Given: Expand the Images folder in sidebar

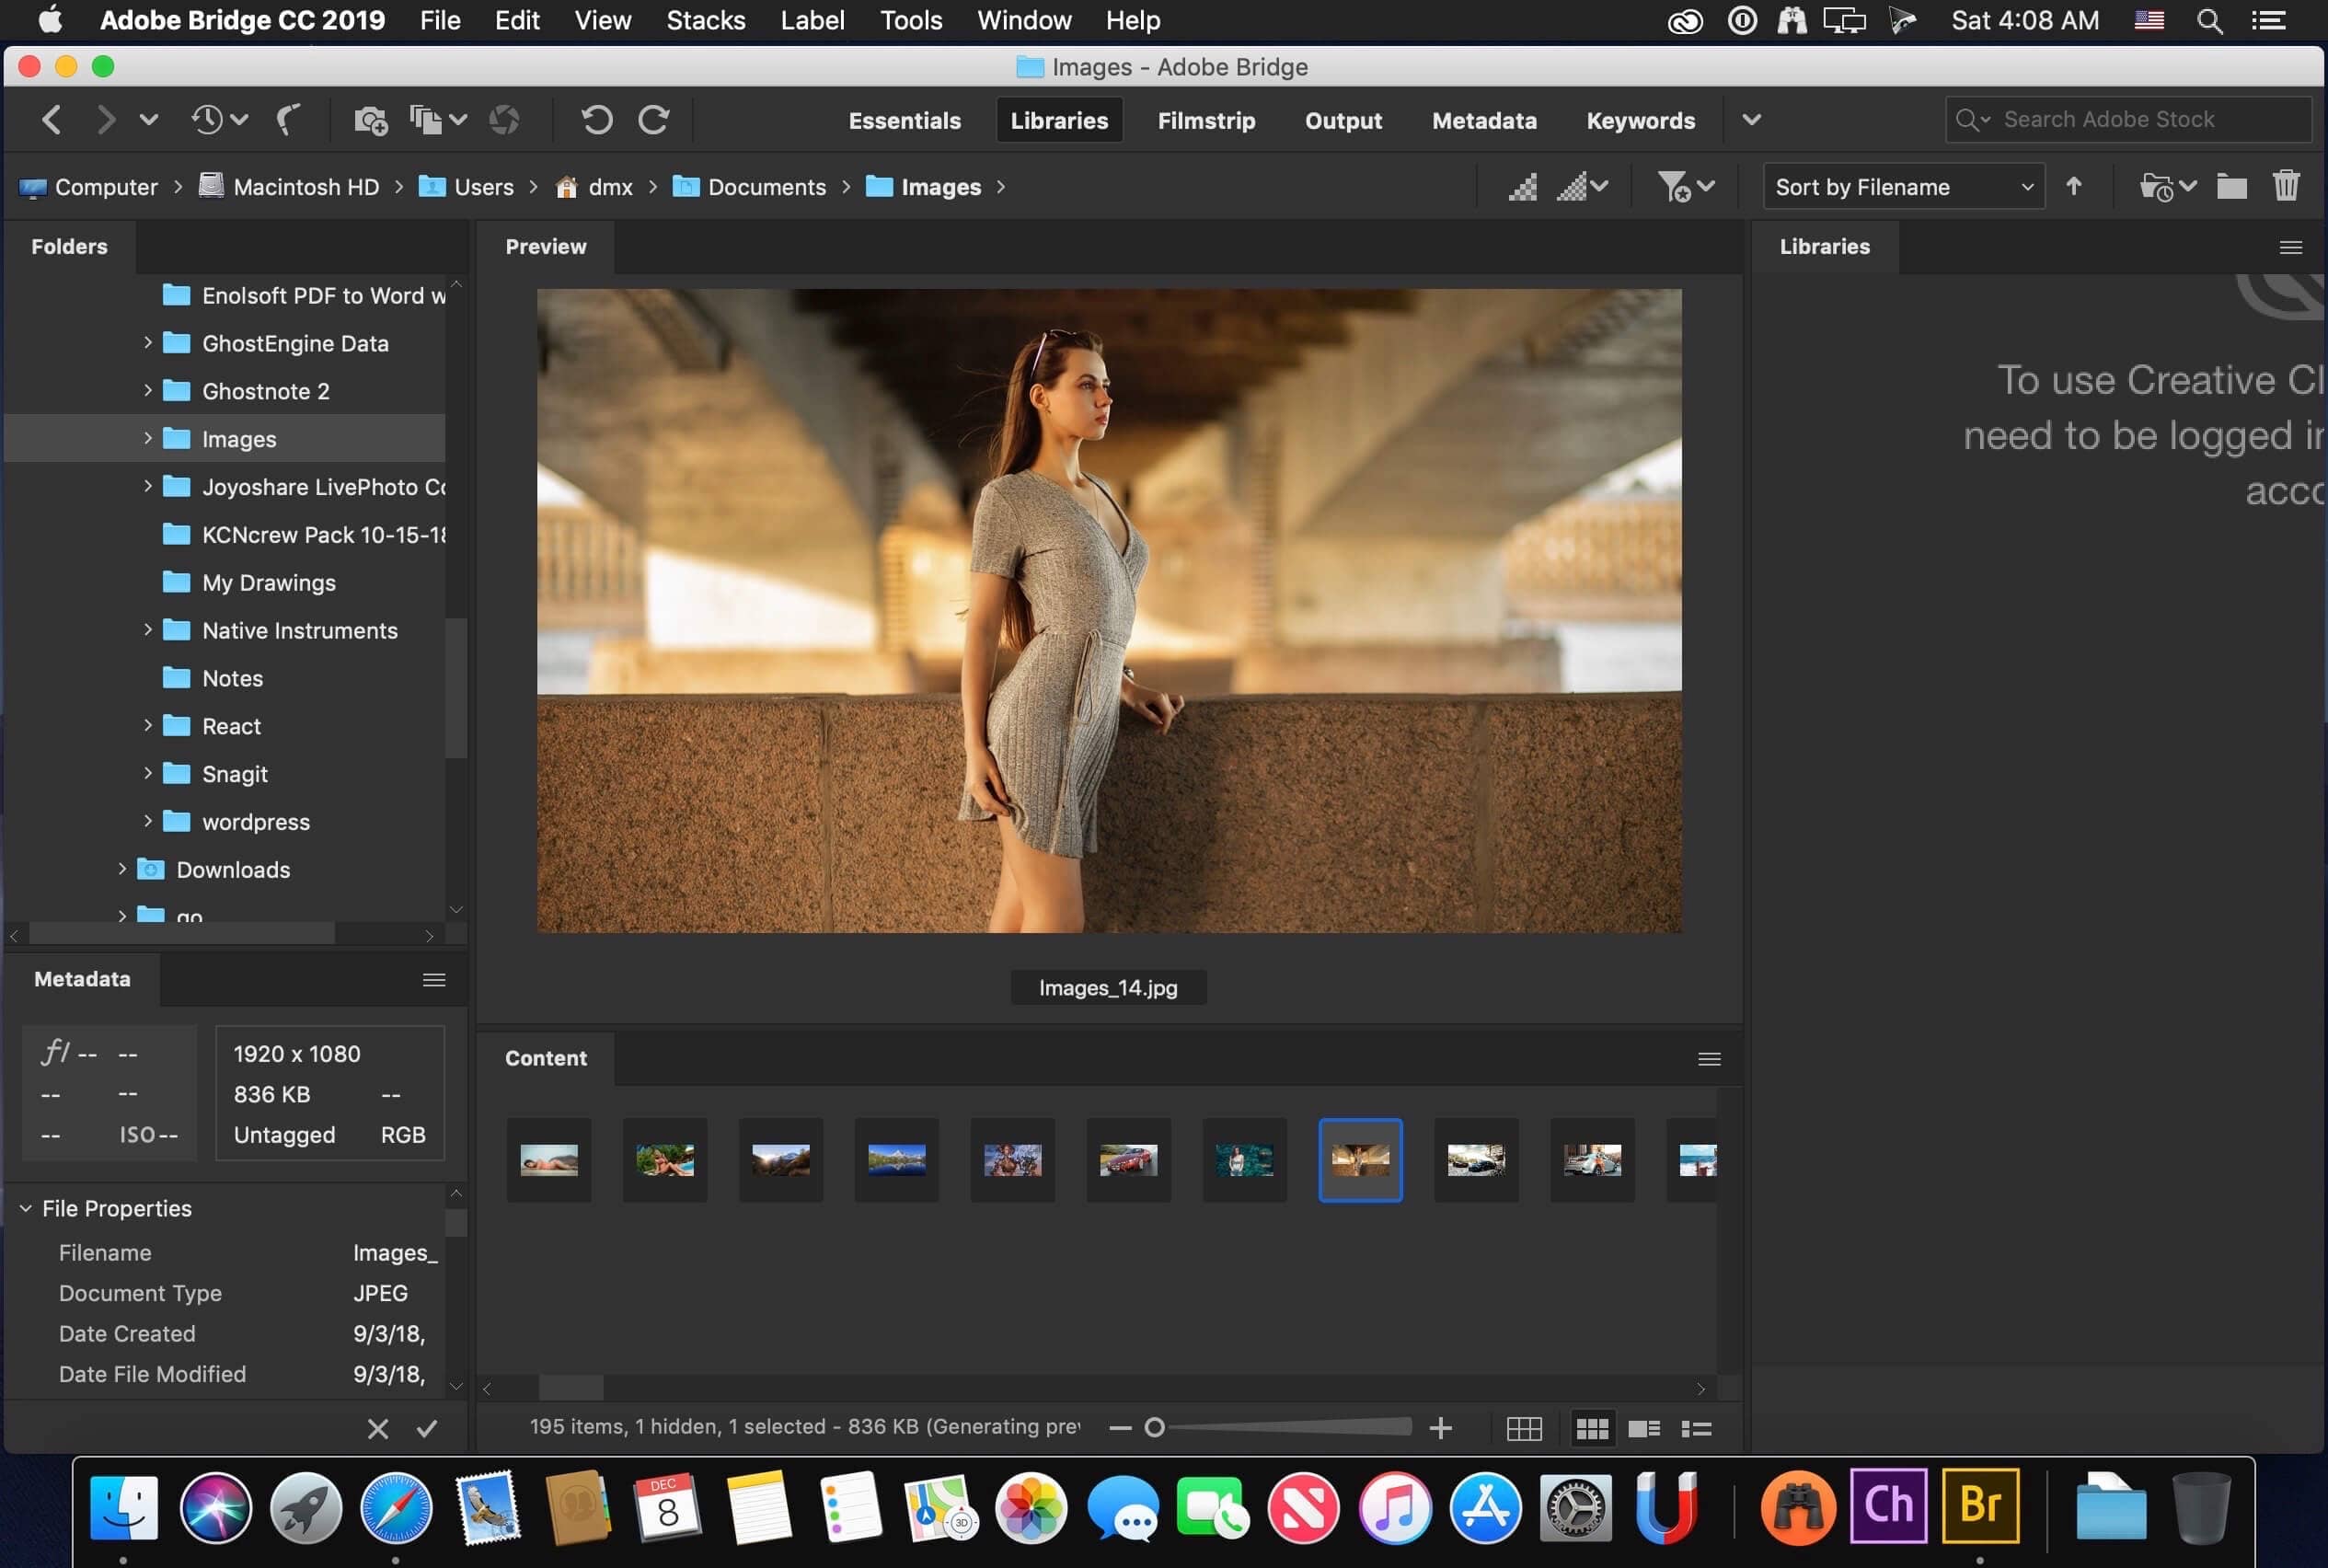Looking at the screenshot, I should (x=149, y=437).
